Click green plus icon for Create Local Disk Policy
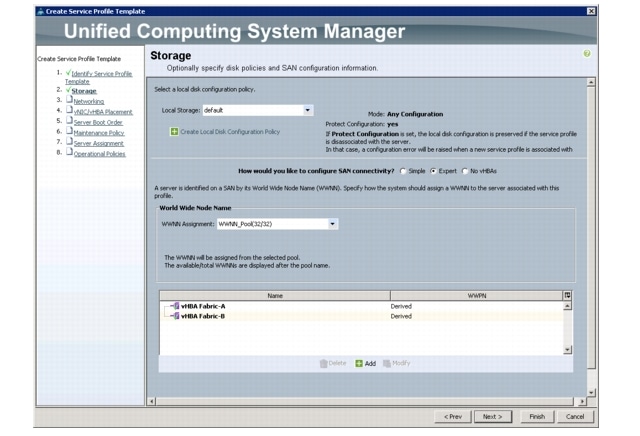Viewport: 640px width, 436px height. point(174,131)
